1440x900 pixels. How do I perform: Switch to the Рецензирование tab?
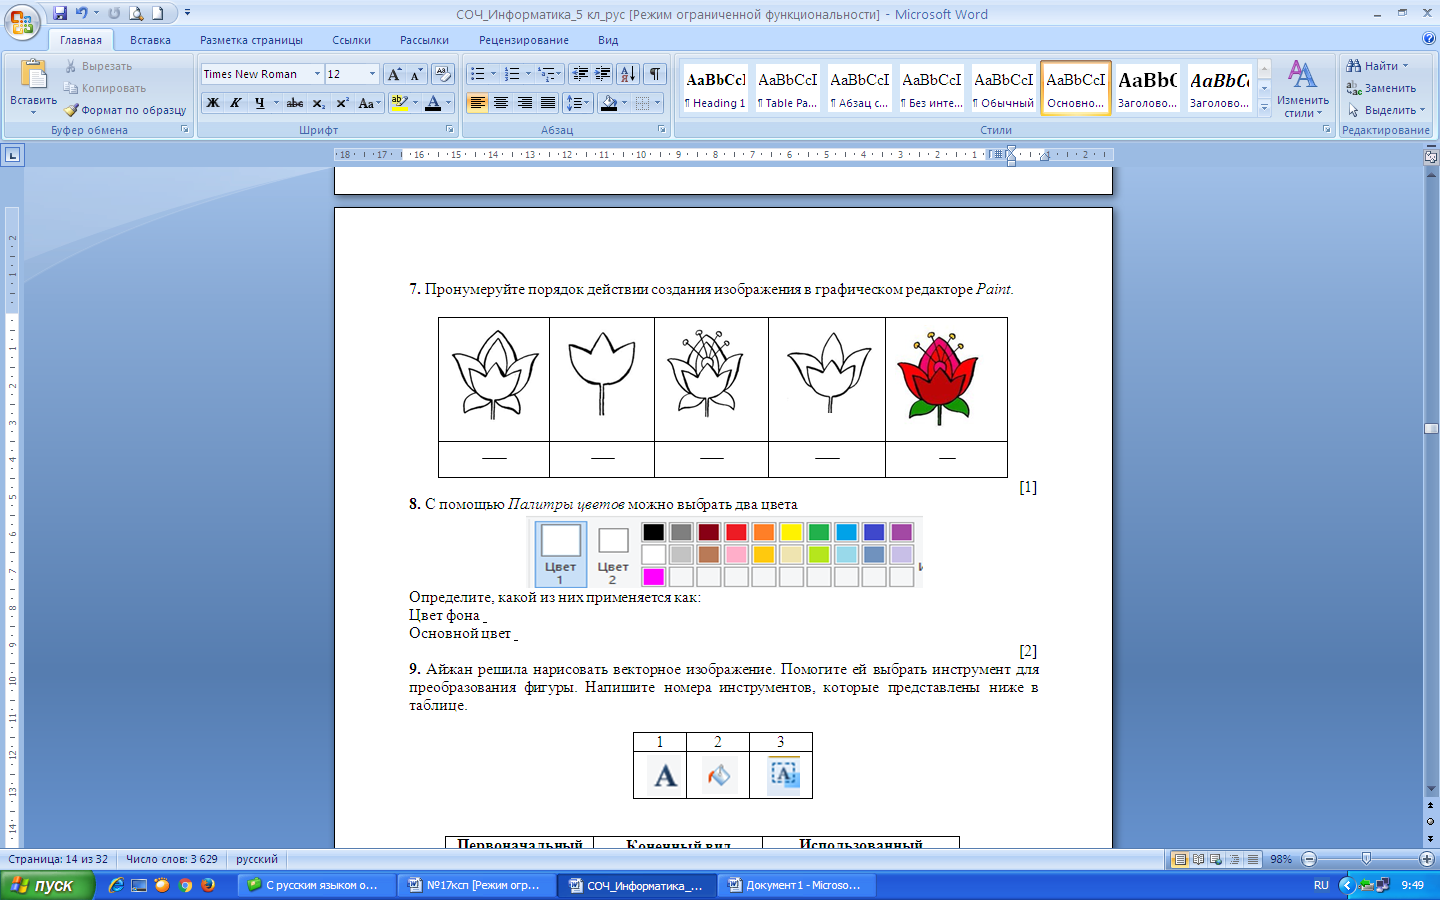[523, 40]
